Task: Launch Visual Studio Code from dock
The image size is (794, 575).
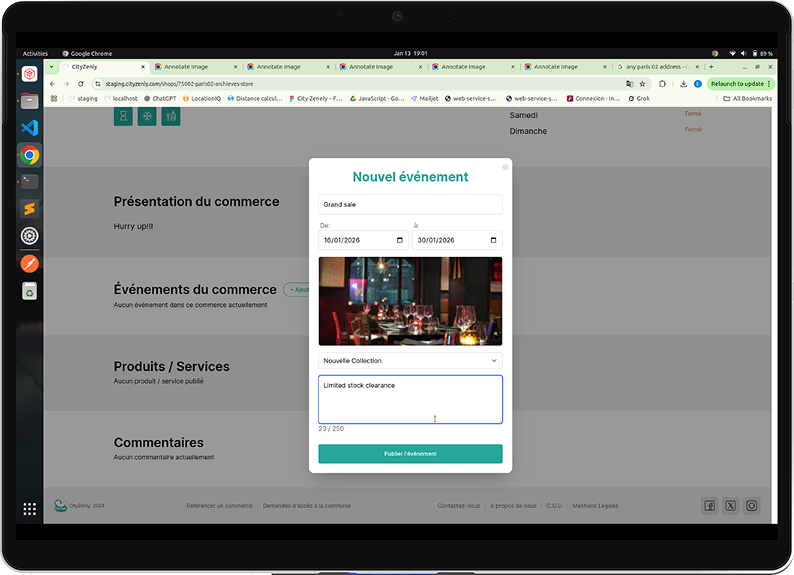Action: pyautogui.click(x=30, y=128)
